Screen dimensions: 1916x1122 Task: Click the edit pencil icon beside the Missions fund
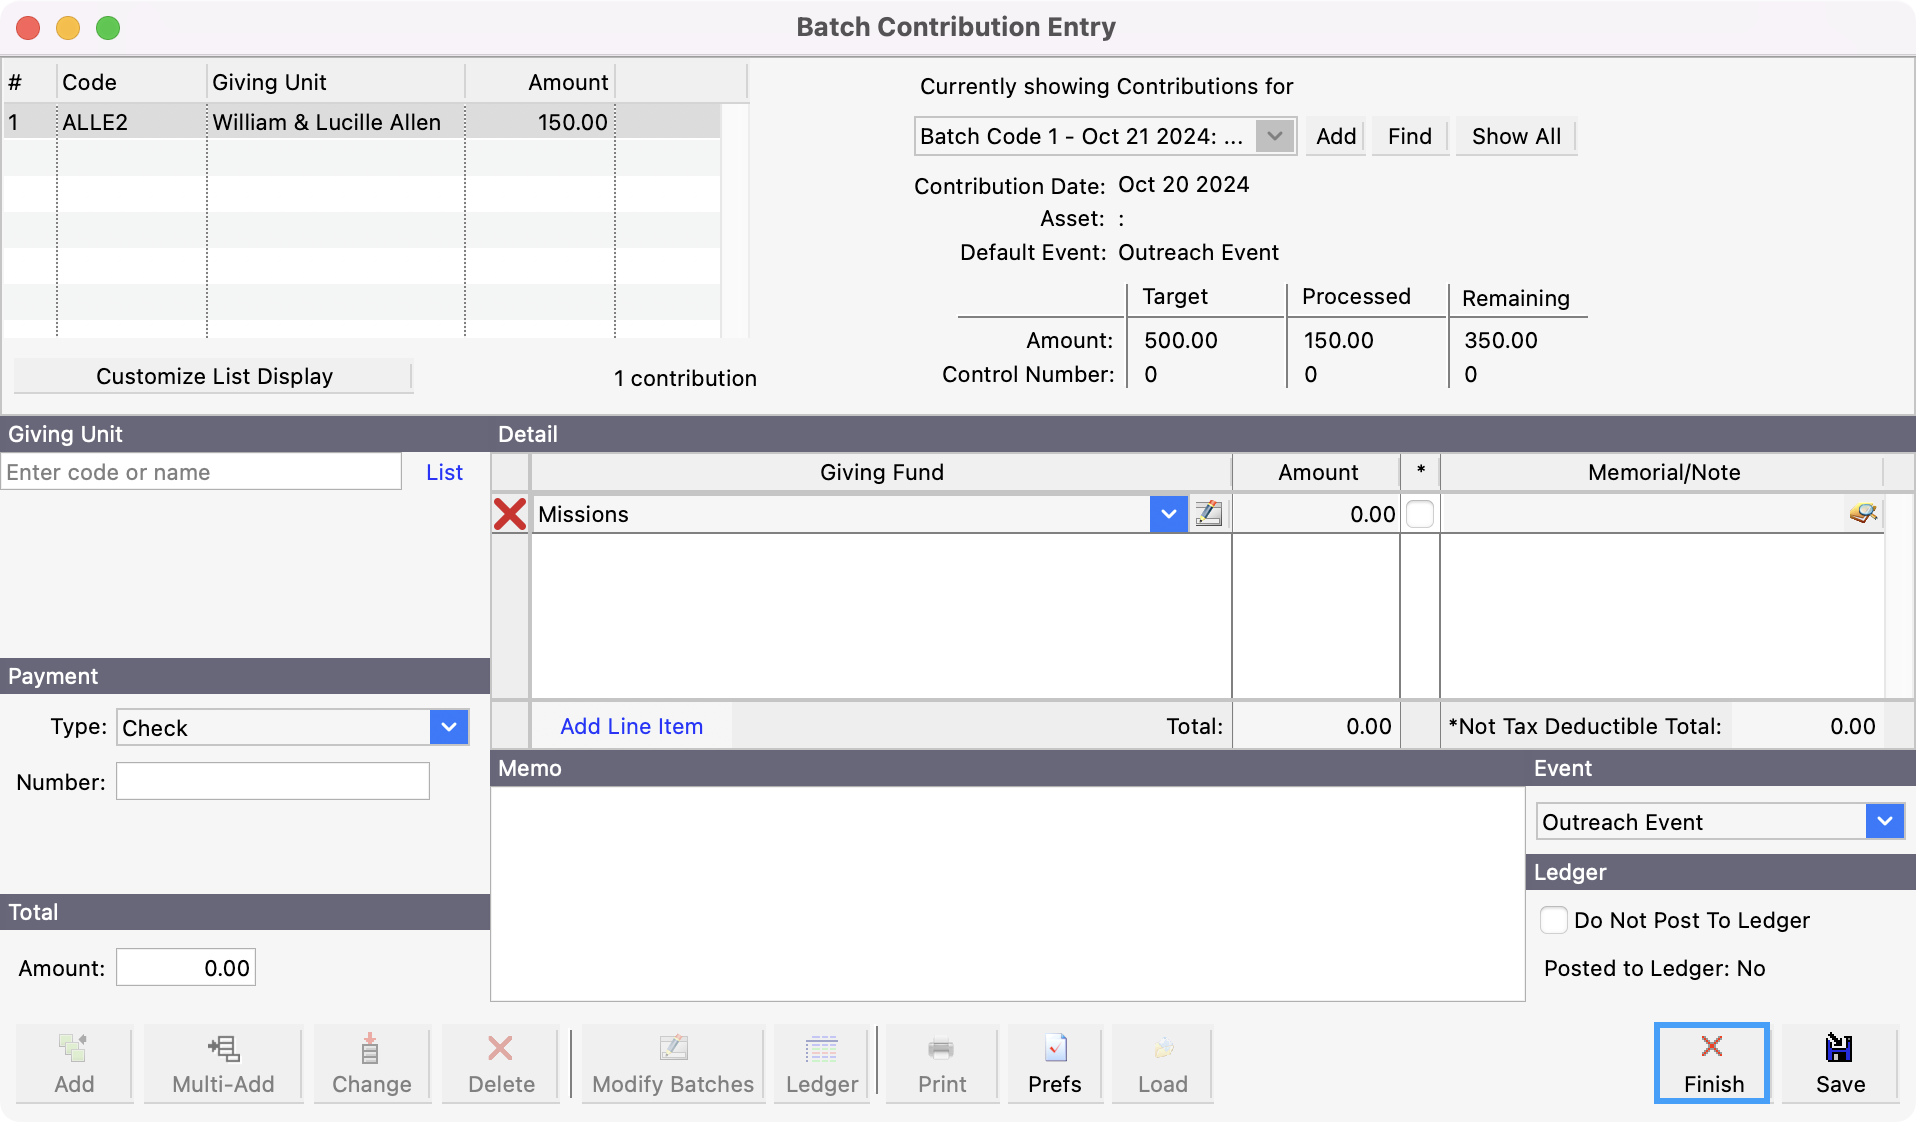point(1208,514)
